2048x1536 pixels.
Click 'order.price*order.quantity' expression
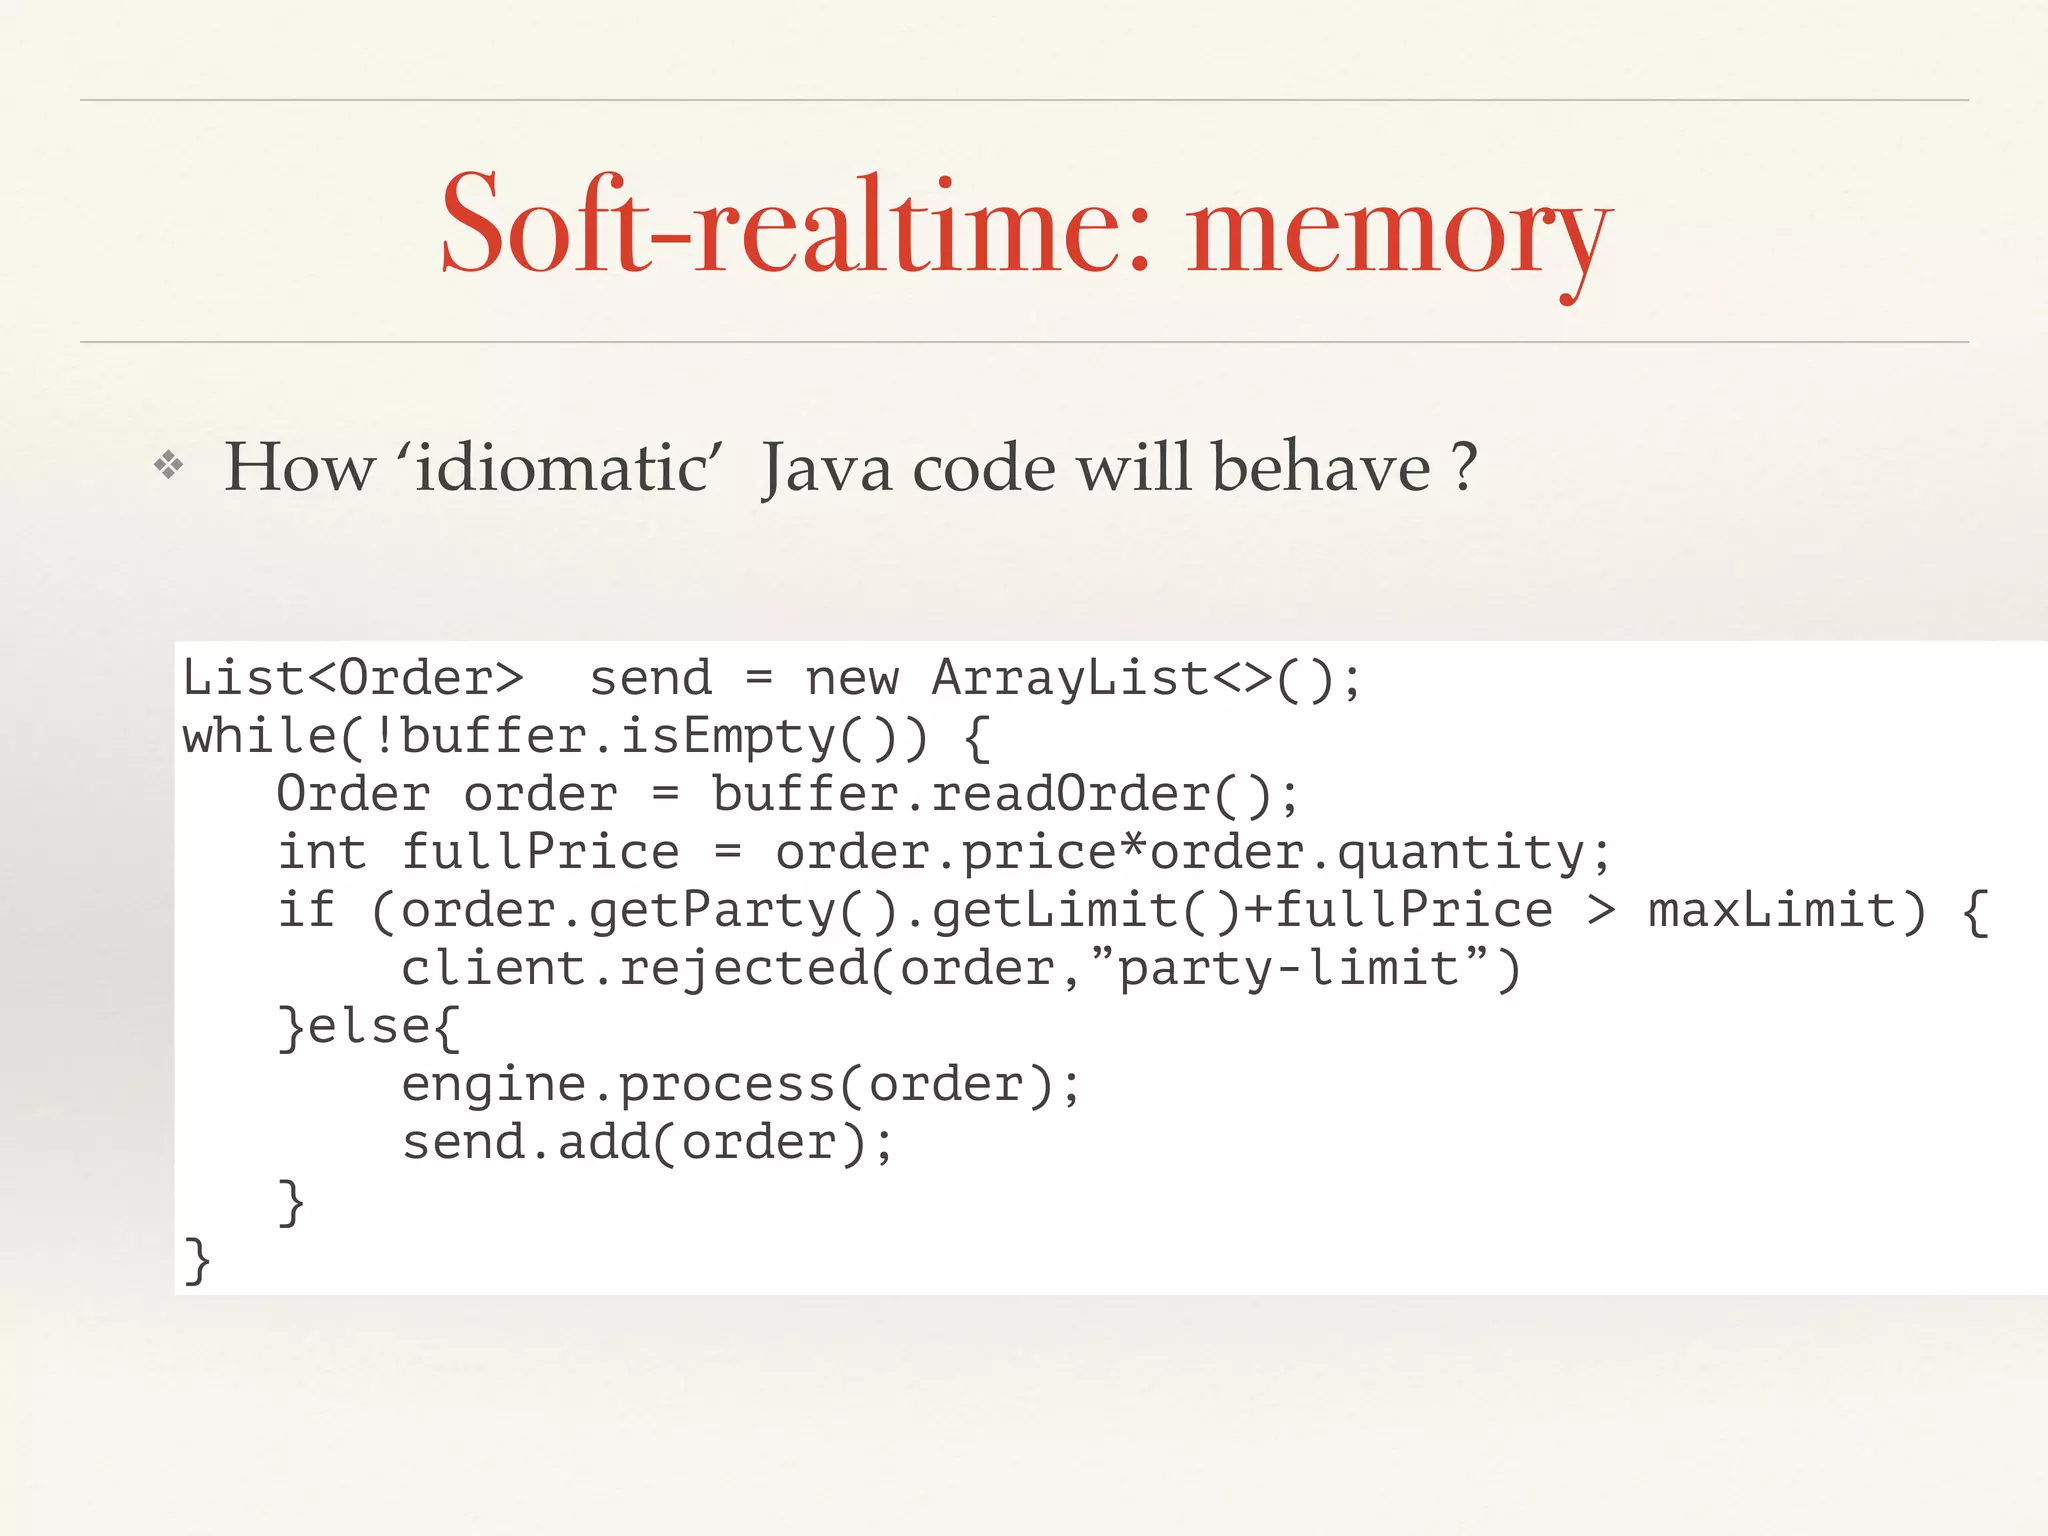tap(1180, 853)
